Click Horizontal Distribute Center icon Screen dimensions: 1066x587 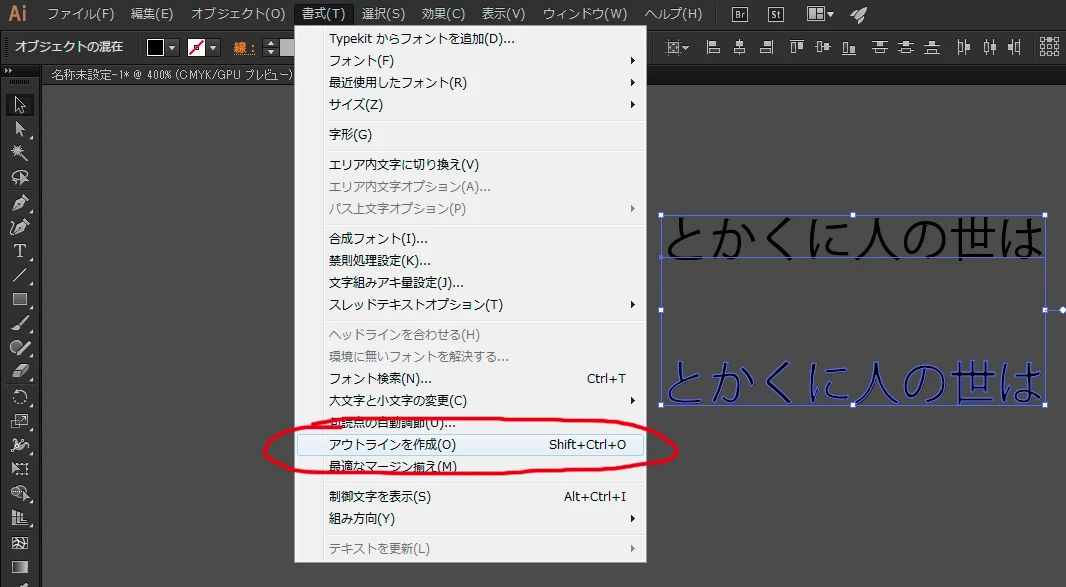click(x=990, y=47)
